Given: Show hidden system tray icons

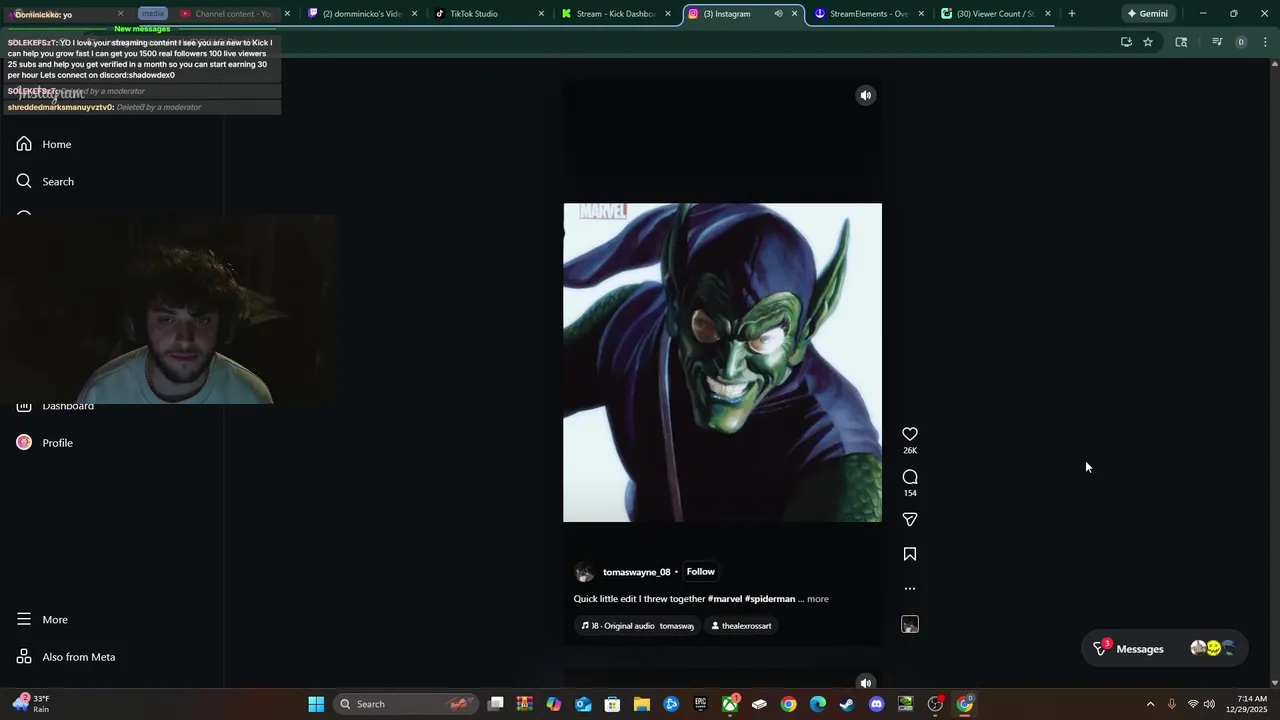Looking at the screenshot, I should tap(1150, 704).
